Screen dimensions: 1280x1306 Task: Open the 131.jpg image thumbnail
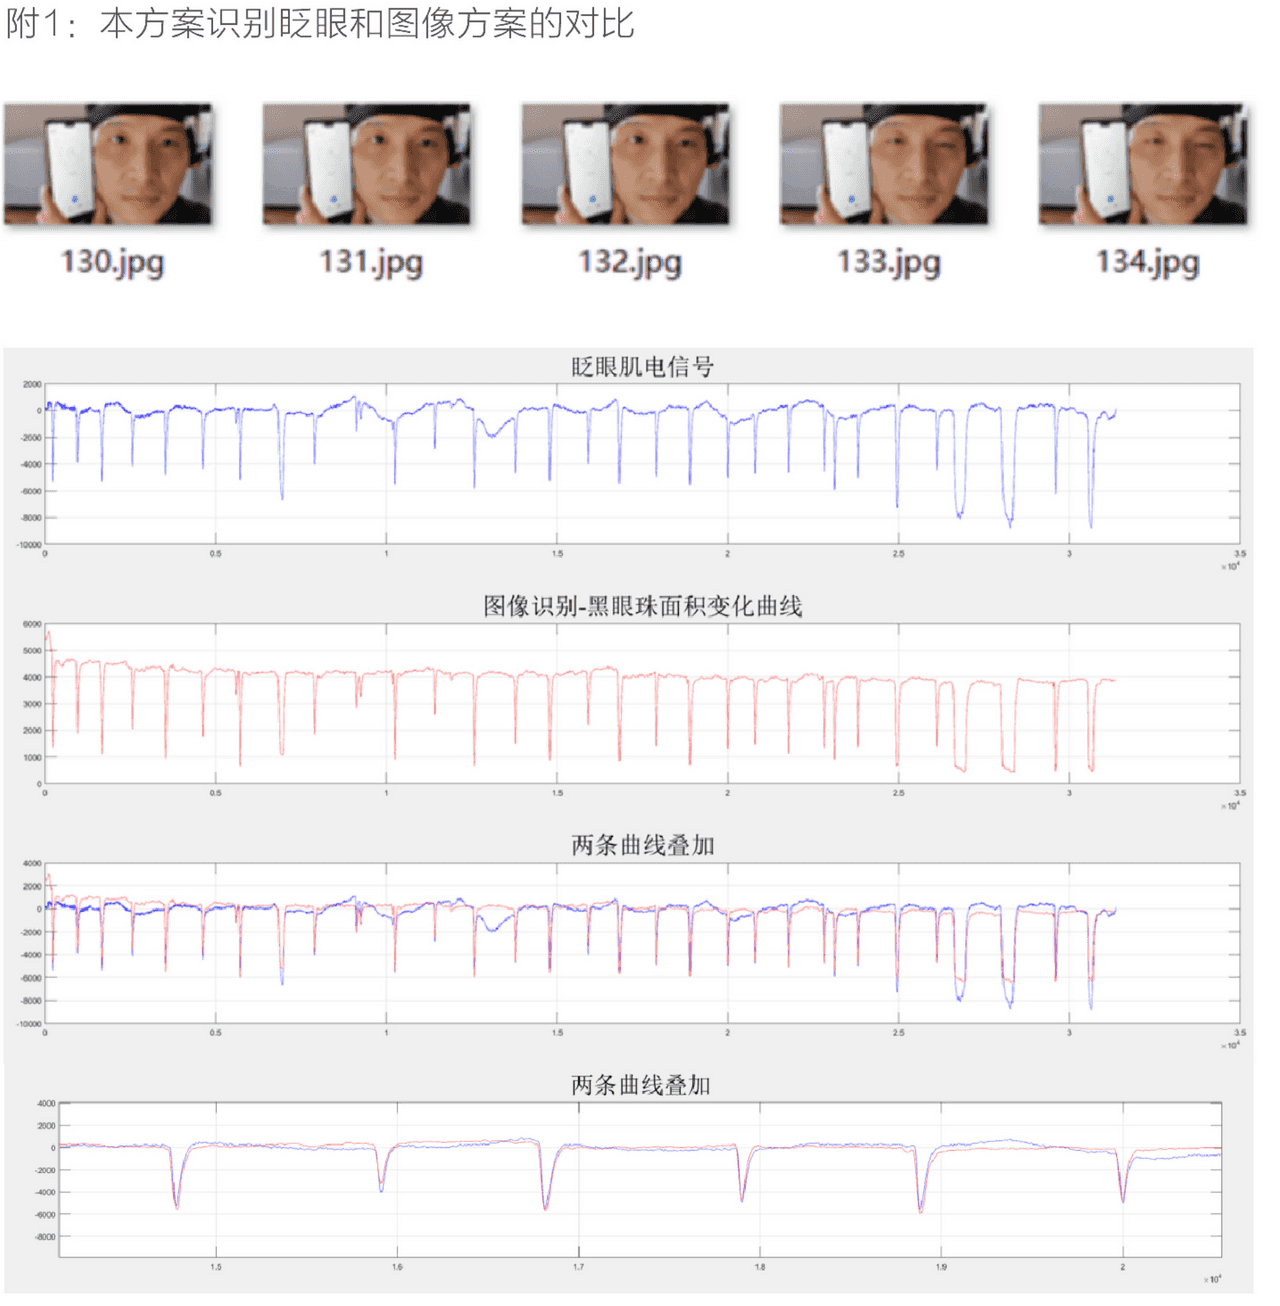point(366,164)
